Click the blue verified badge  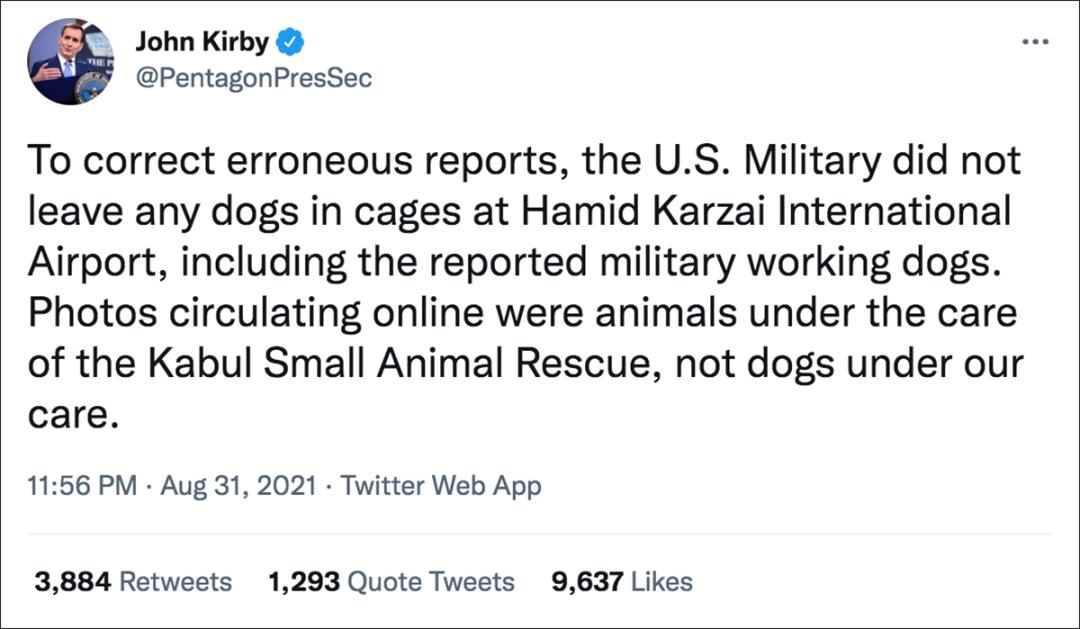(x=290, y=43)
